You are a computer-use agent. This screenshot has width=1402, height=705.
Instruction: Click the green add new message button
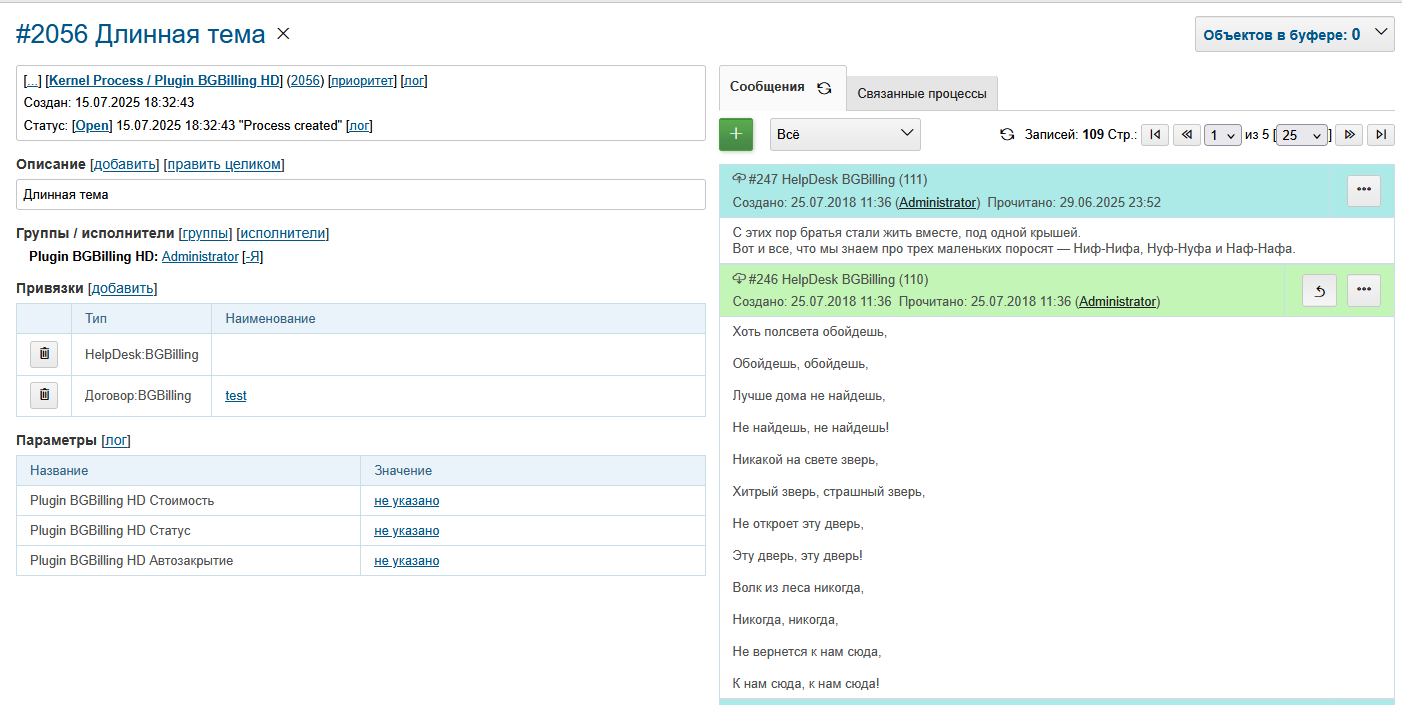pos(736,133)
